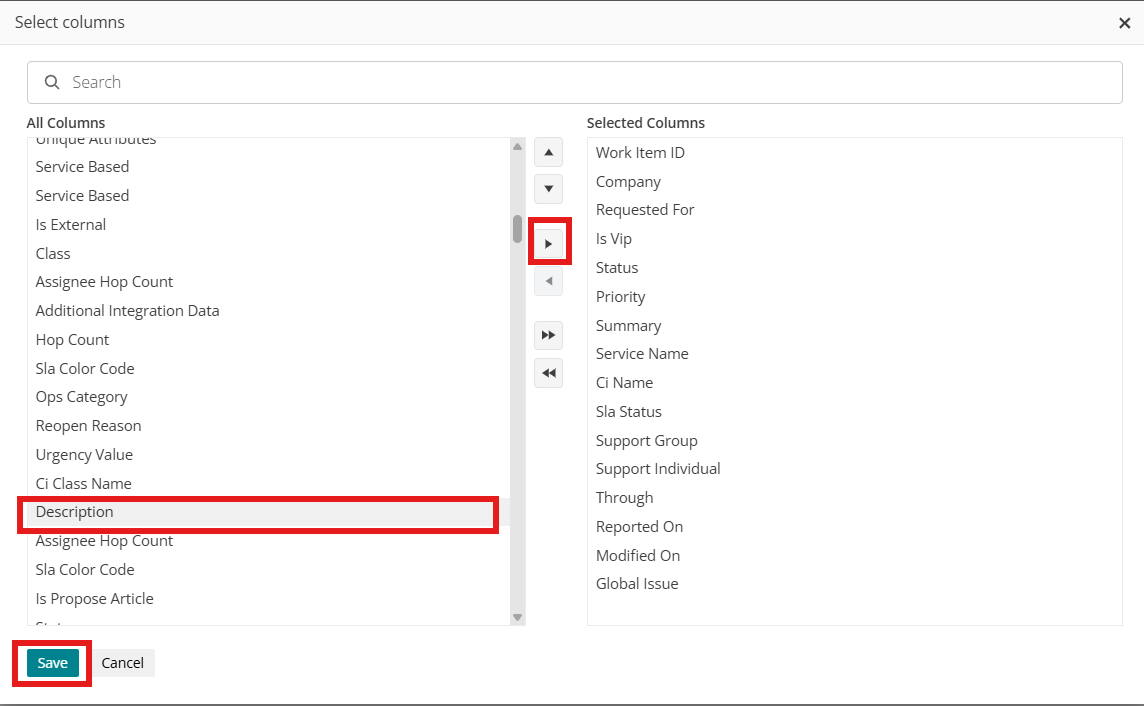Screen dimensions: 1144x706
Task: Click the move up arrow button
Action: point(548,153)
